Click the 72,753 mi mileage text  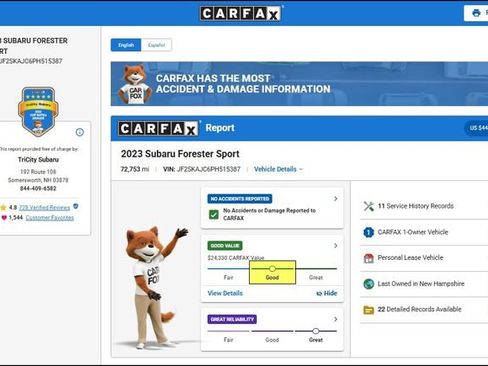click(135, 169)
